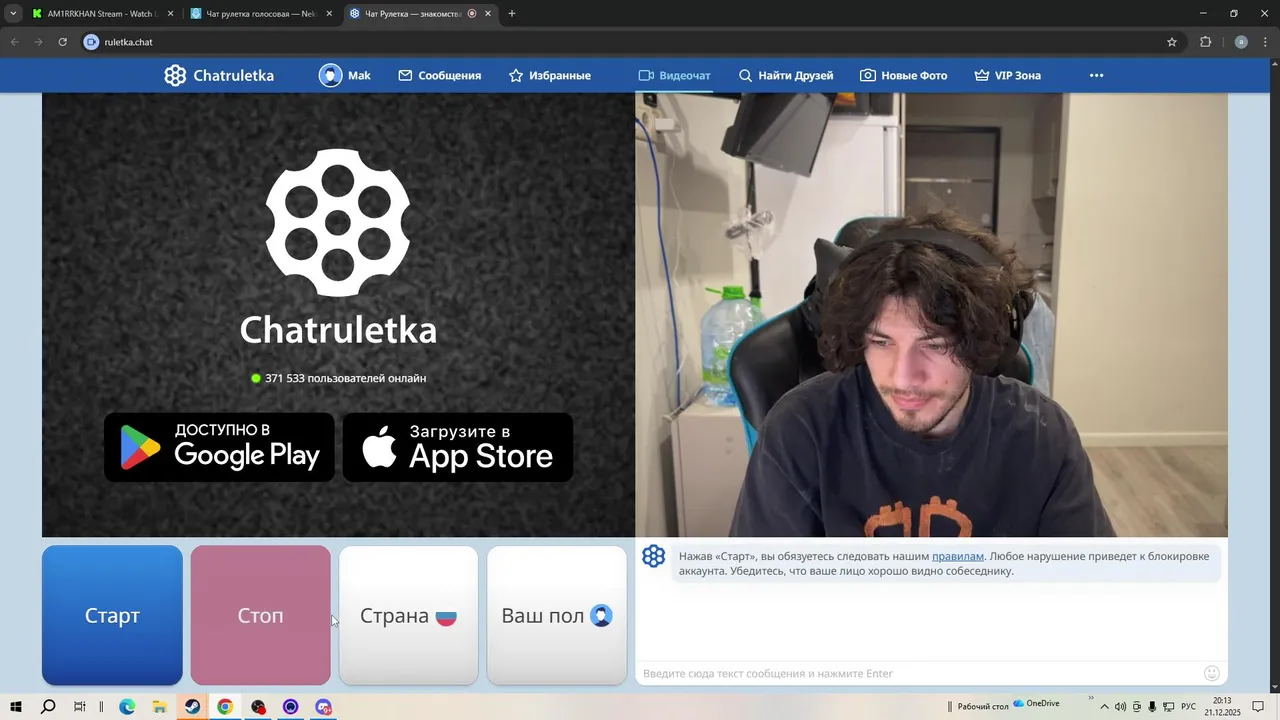Click the Chatruletka logo in the header
1280x720 pixels.
[219, 75]
